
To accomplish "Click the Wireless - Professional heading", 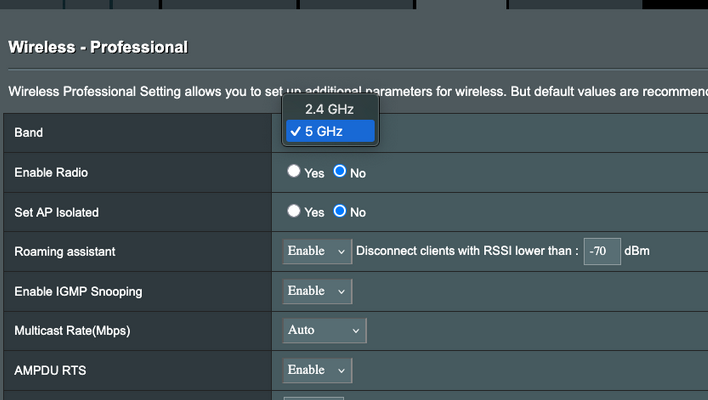I will pyautogui.click(x=98, y=47).
